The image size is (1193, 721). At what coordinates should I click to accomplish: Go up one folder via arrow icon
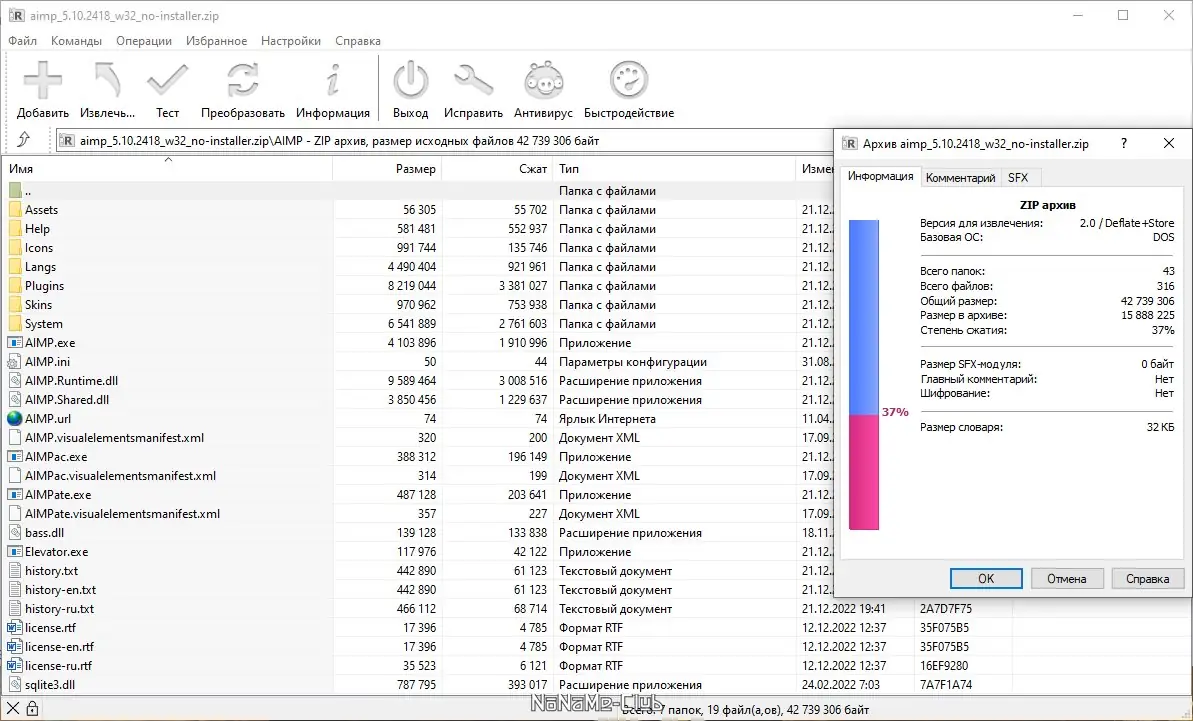(x=24, y=139)
